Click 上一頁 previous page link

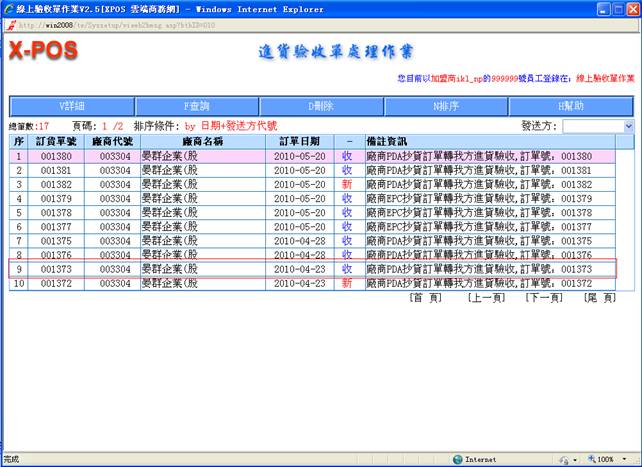click(486, 298)
